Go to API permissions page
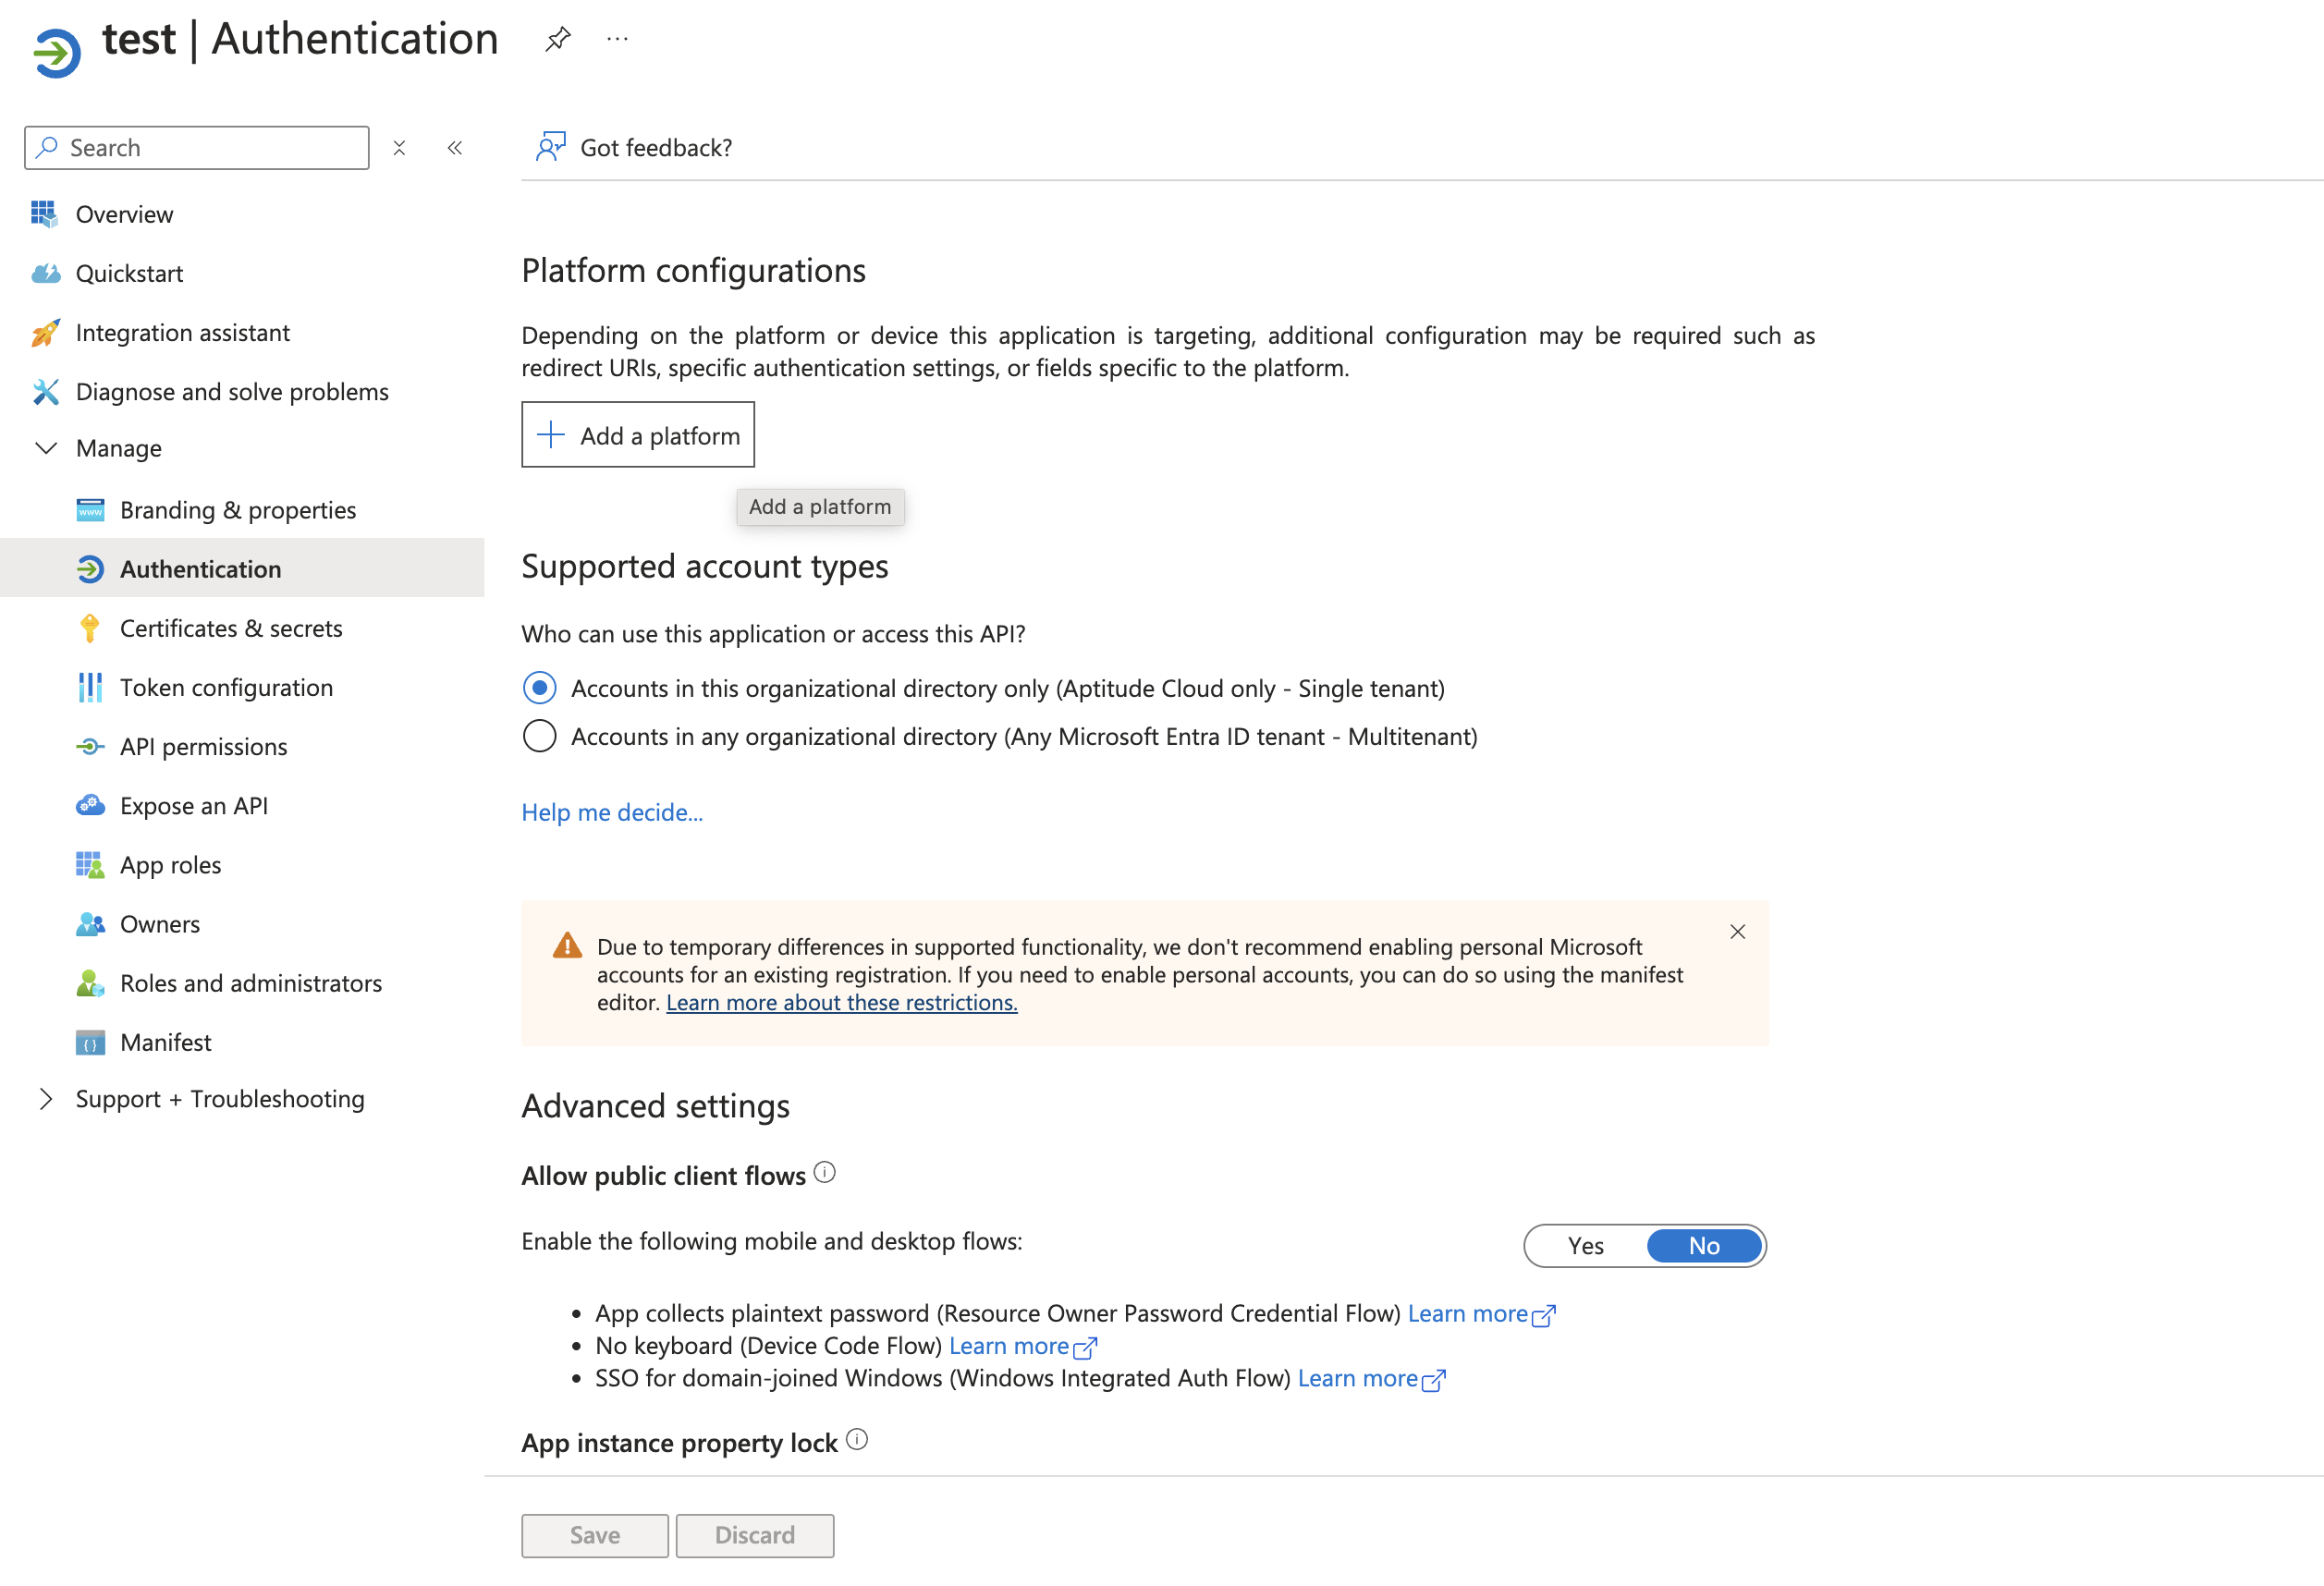2324x1586 pixels. [203, 746]
